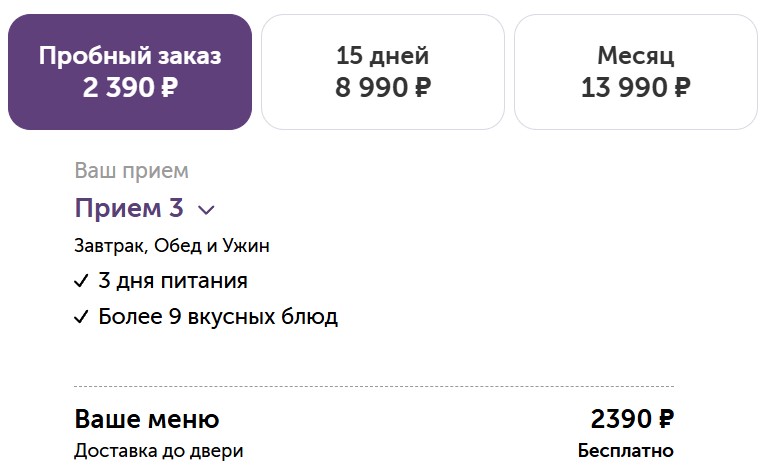The image size is (765, 472).
Task: Click the dashed divider above Ваше меню
Action: click(x=374, y=386)
